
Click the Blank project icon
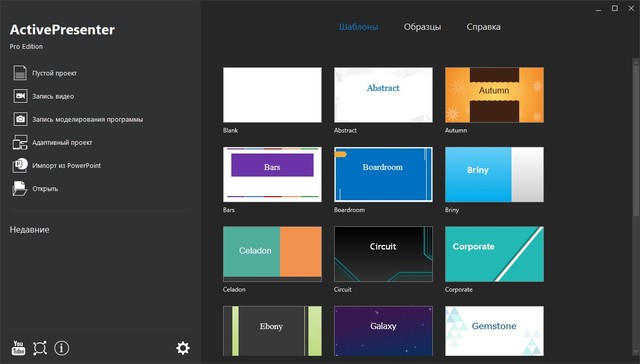pyautogui.click(x=20, y=73)
